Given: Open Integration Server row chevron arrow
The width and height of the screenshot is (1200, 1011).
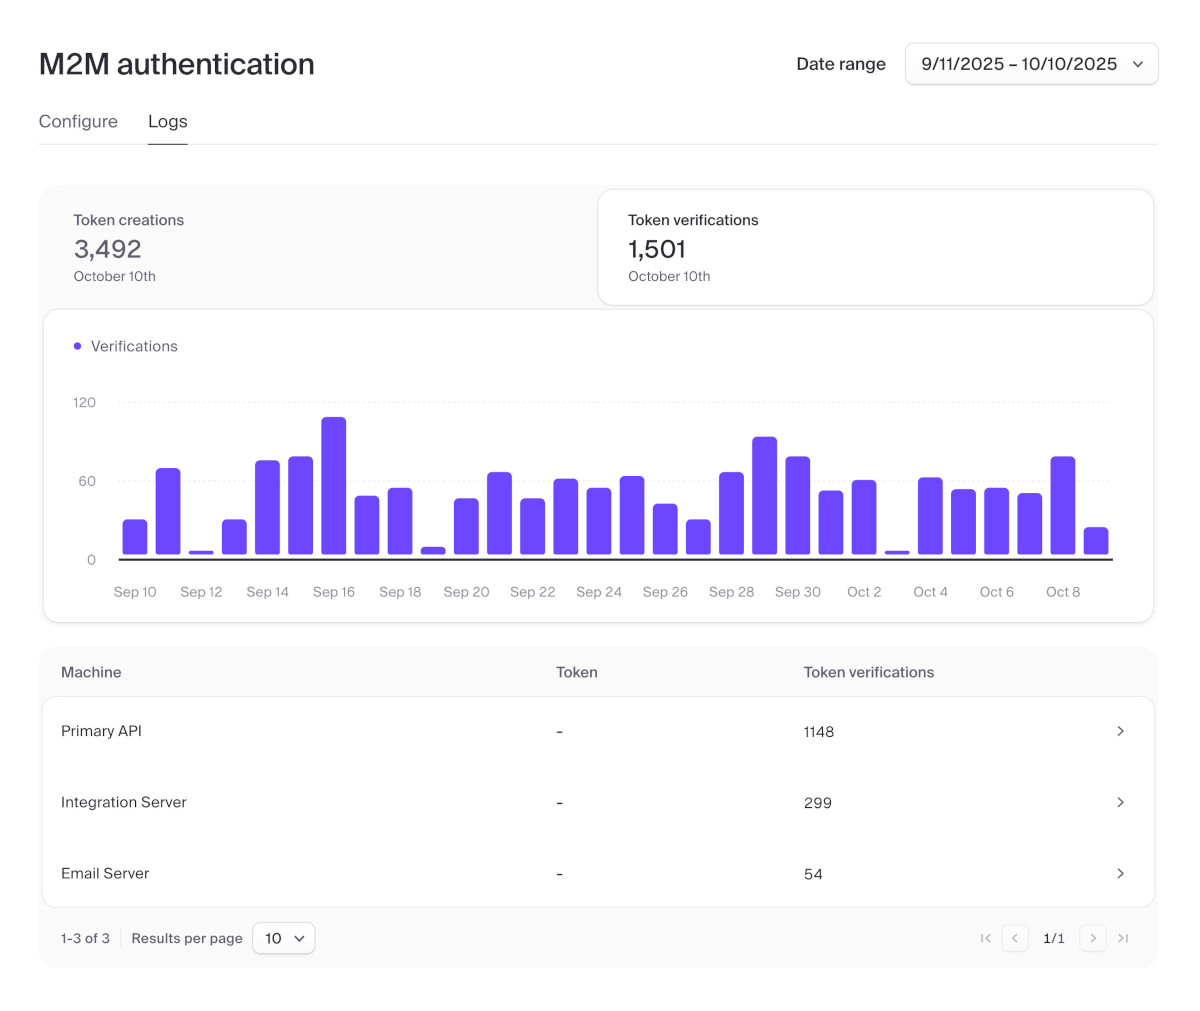Looking at the screenshot, I should click(x=1120, y=802).
